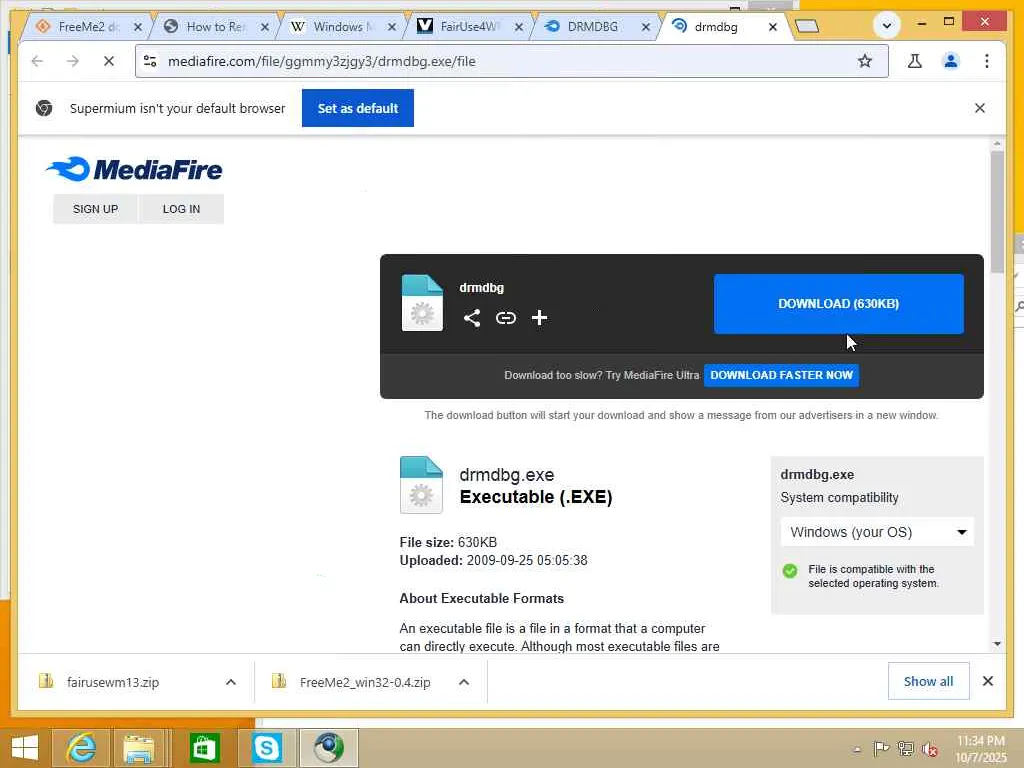1024x768 pixels.
Task: Expand FreeMe2_win32-0.4.zip download options
Action: [x=464, y=682]
